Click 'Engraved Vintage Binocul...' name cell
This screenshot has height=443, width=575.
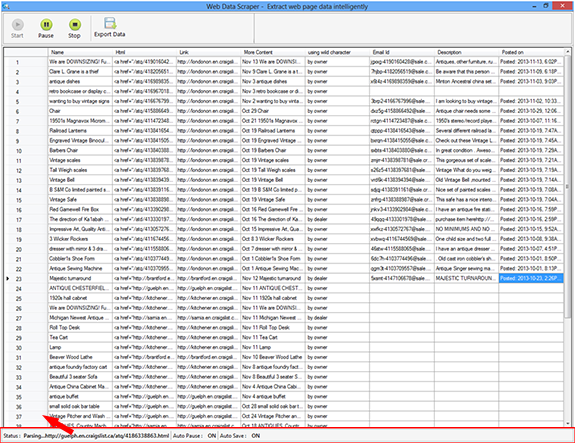coord(80,140)
